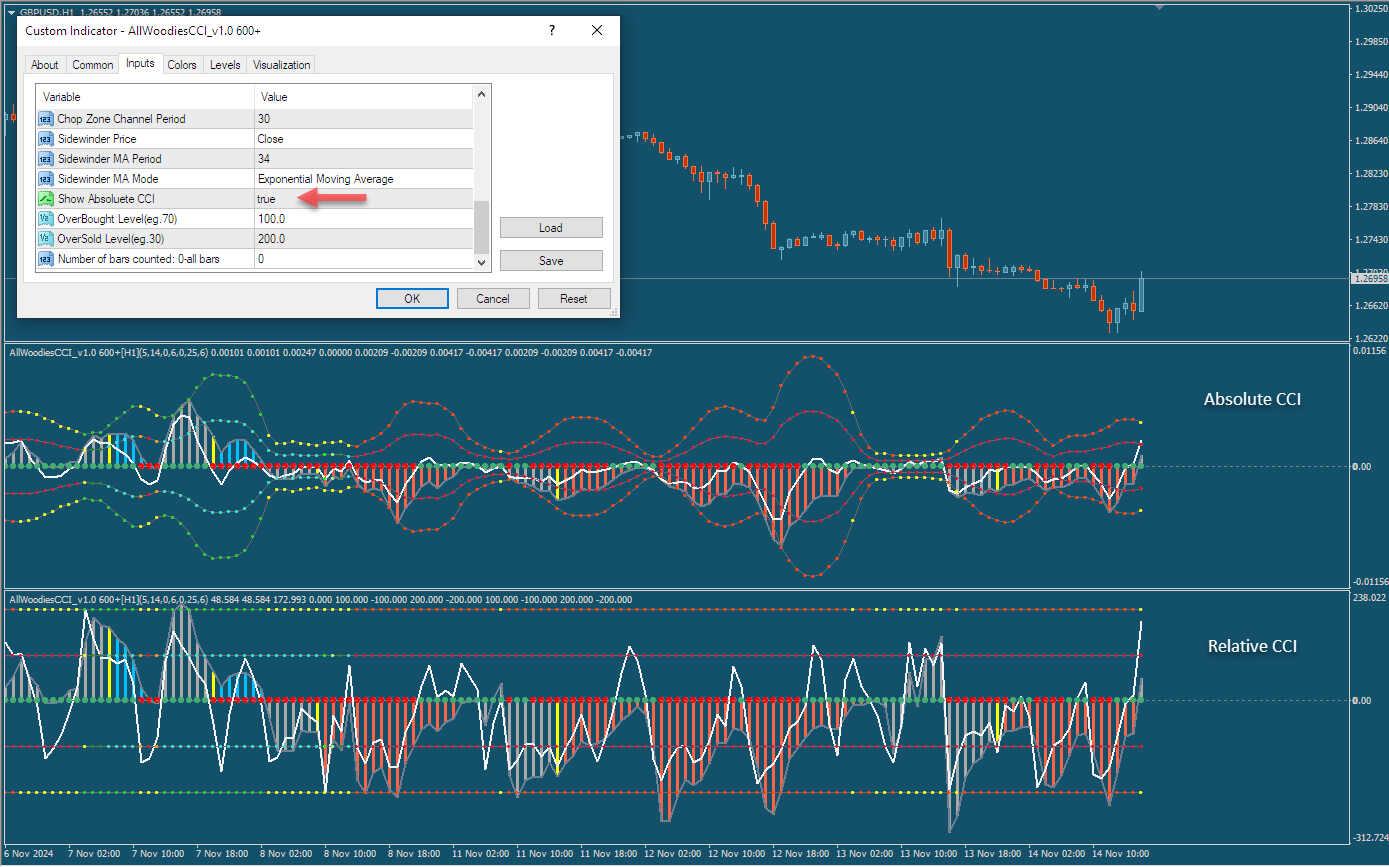The width and height of the screenshot is (1389, 867).
Task: Click the help question mark in dialog title bar
Action: coord(551,31)
